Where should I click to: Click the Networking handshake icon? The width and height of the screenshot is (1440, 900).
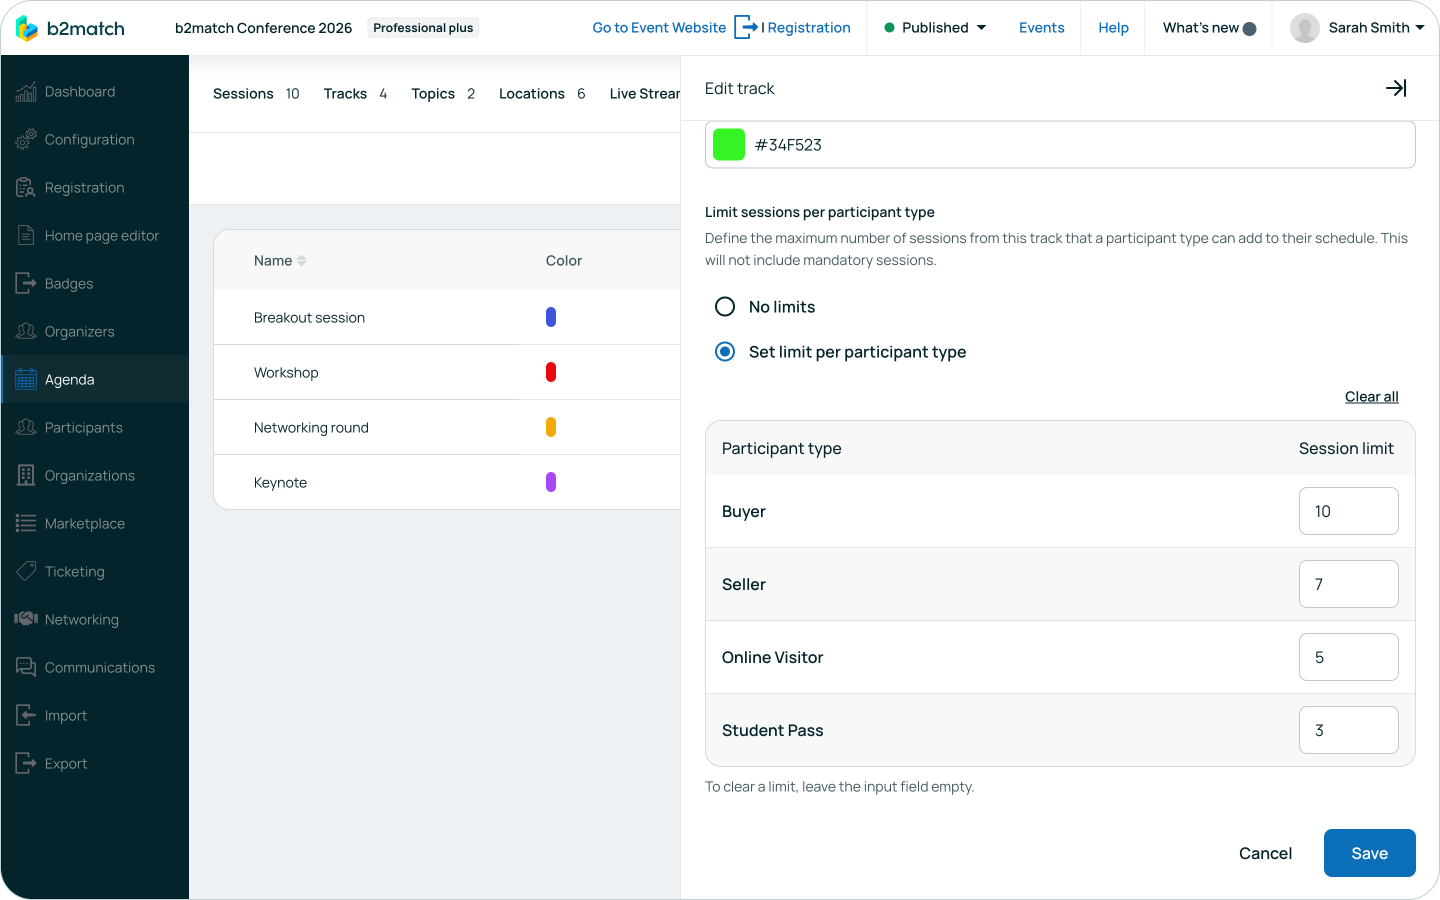click(26, 619)
